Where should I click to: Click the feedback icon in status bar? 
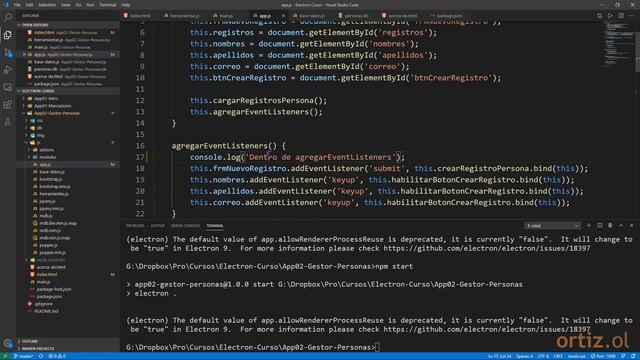tap(623, 356)
